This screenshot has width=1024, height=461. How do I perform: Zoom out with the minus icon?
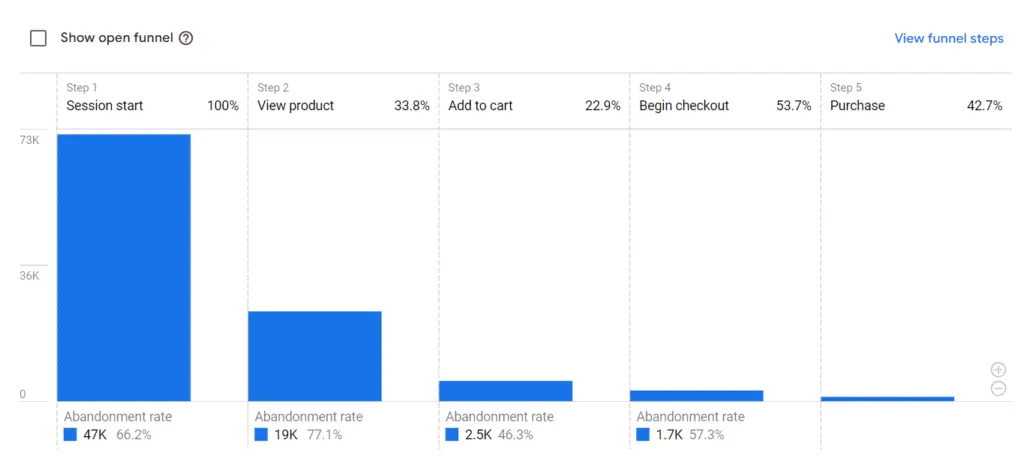[999, 389]
